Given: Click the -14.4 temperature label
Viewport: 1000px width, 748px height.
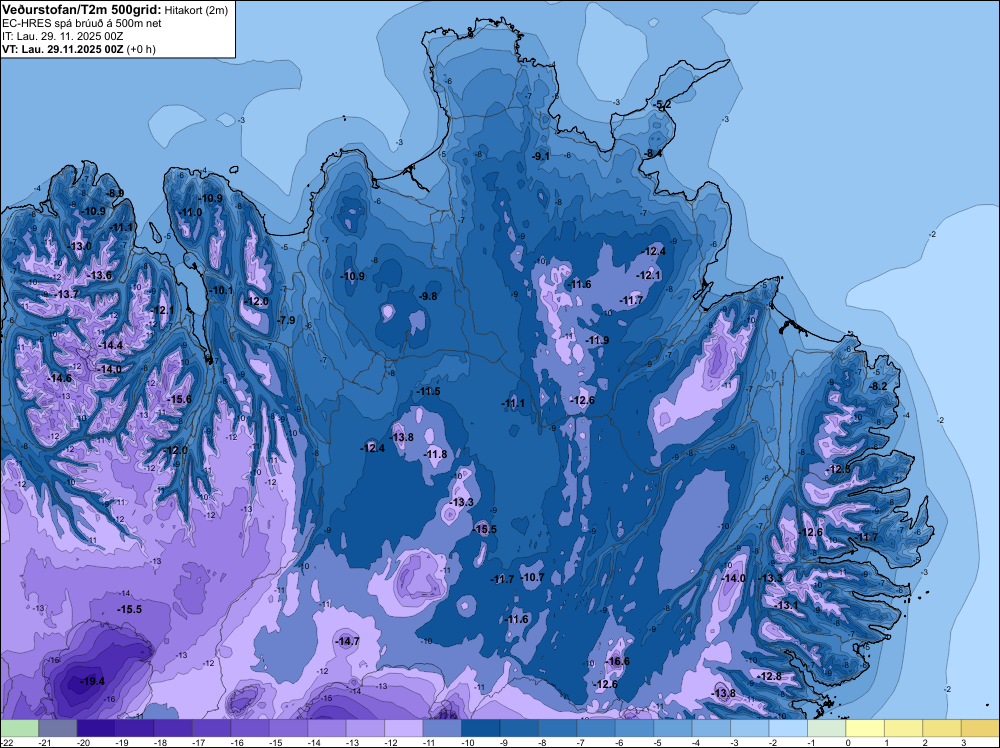Looking at the screenshot, I should click(x=110, y=345).
